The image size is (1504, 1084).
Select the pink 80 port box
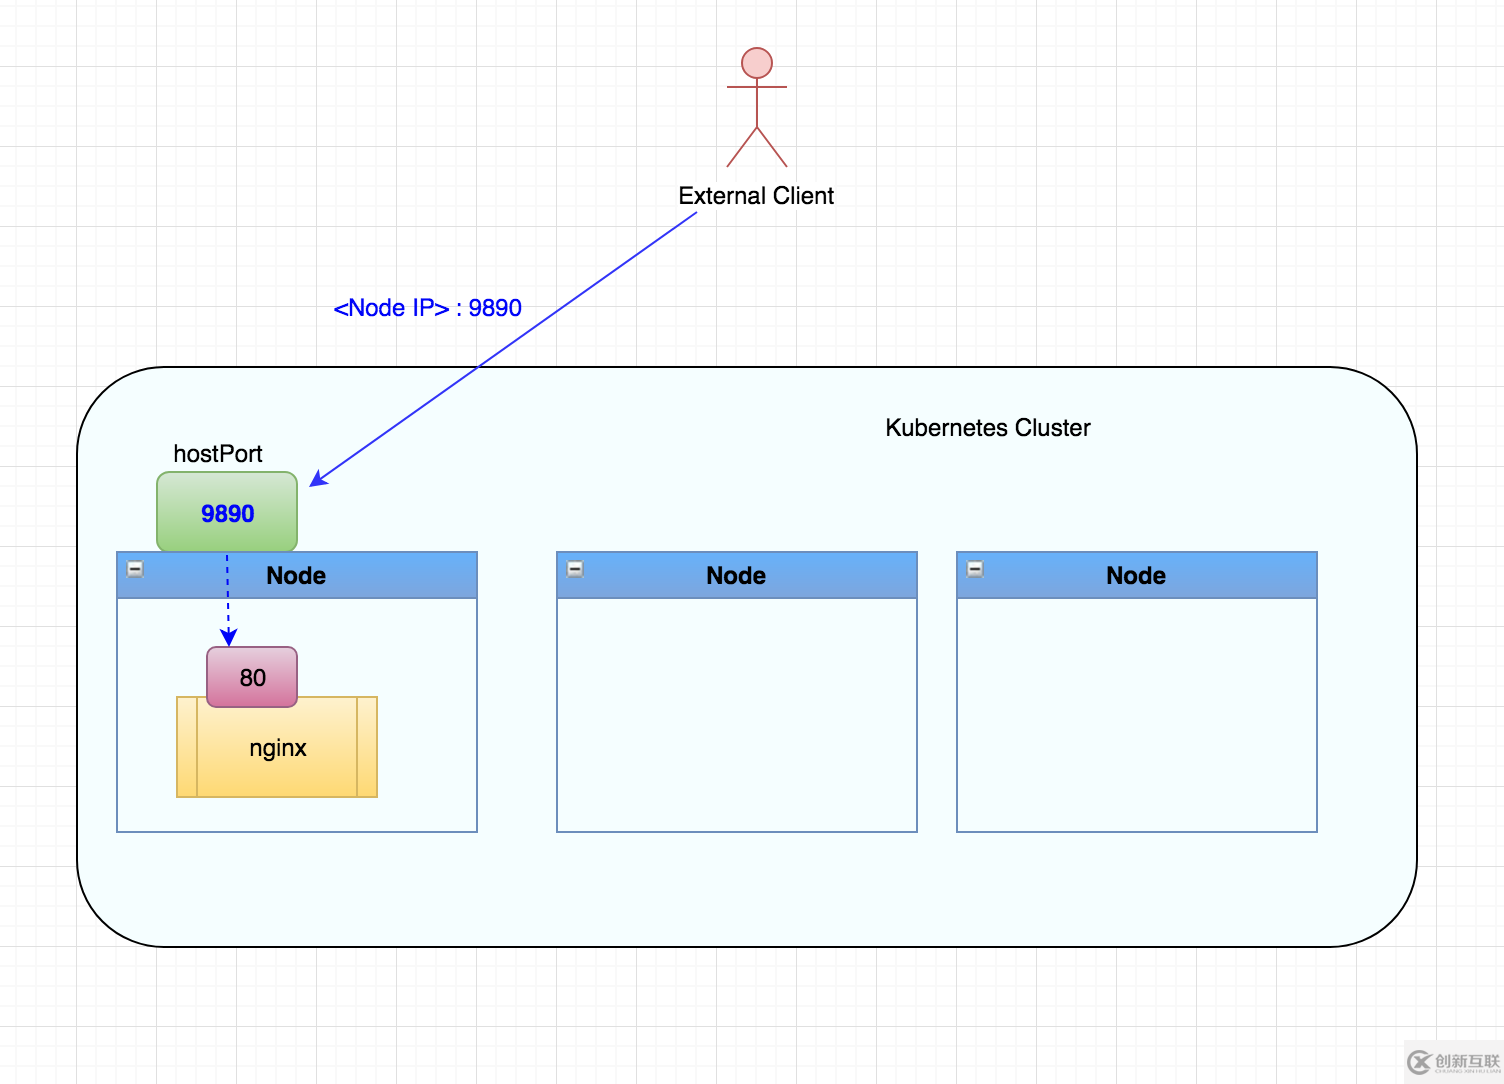pos(252,677)
